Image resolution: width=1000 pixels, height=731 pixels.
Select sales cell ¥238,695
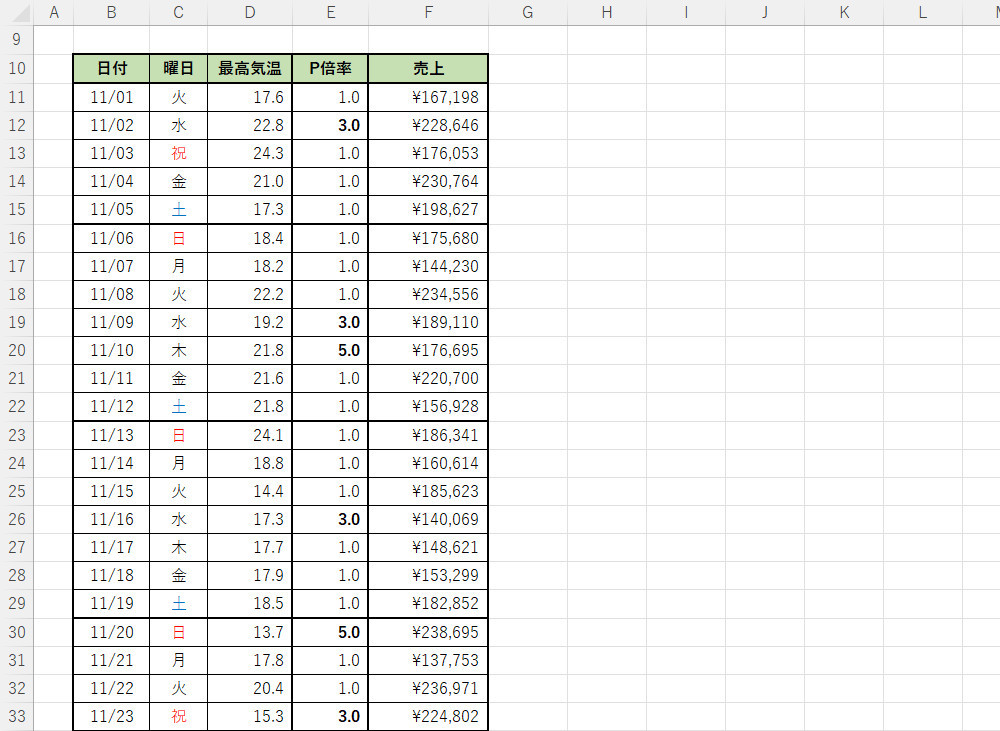(429, 632)
